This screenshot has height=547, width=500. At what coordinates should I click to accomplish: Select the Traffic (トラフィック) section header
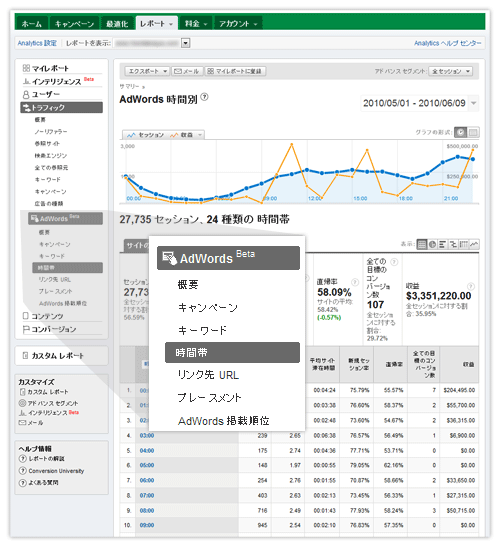(61, 107)
